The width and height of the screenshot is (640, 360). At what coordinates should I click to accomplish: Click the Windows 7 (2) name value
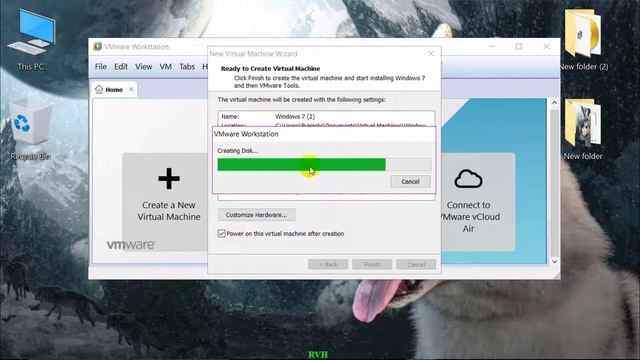point(295,116)
